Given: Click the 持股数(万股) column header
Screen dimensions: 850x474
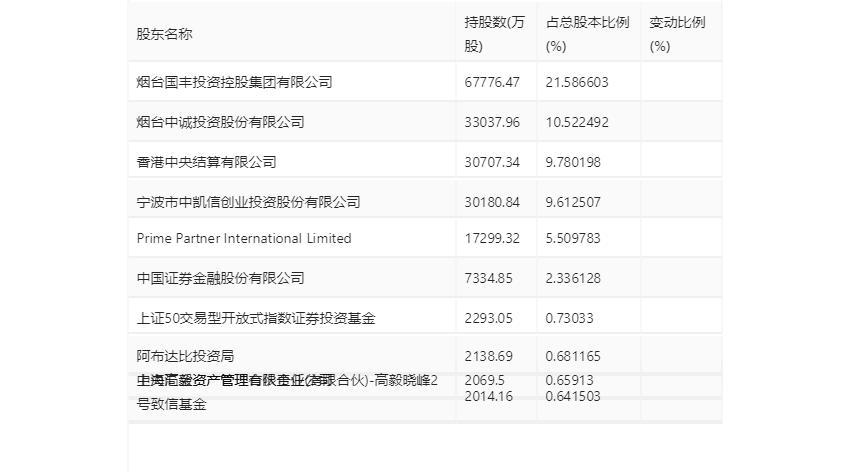Looking at the screenshot, I should [494, 34].
